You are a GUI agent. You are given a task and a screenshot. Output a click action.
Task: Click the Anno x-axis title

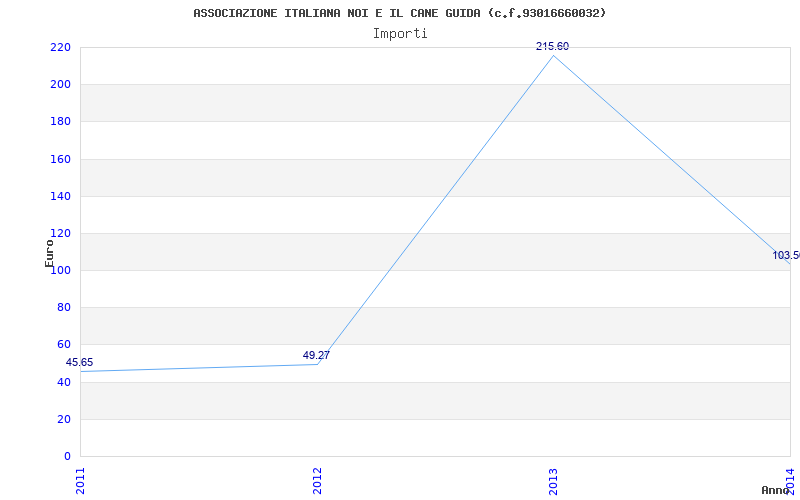click(775, 490)
